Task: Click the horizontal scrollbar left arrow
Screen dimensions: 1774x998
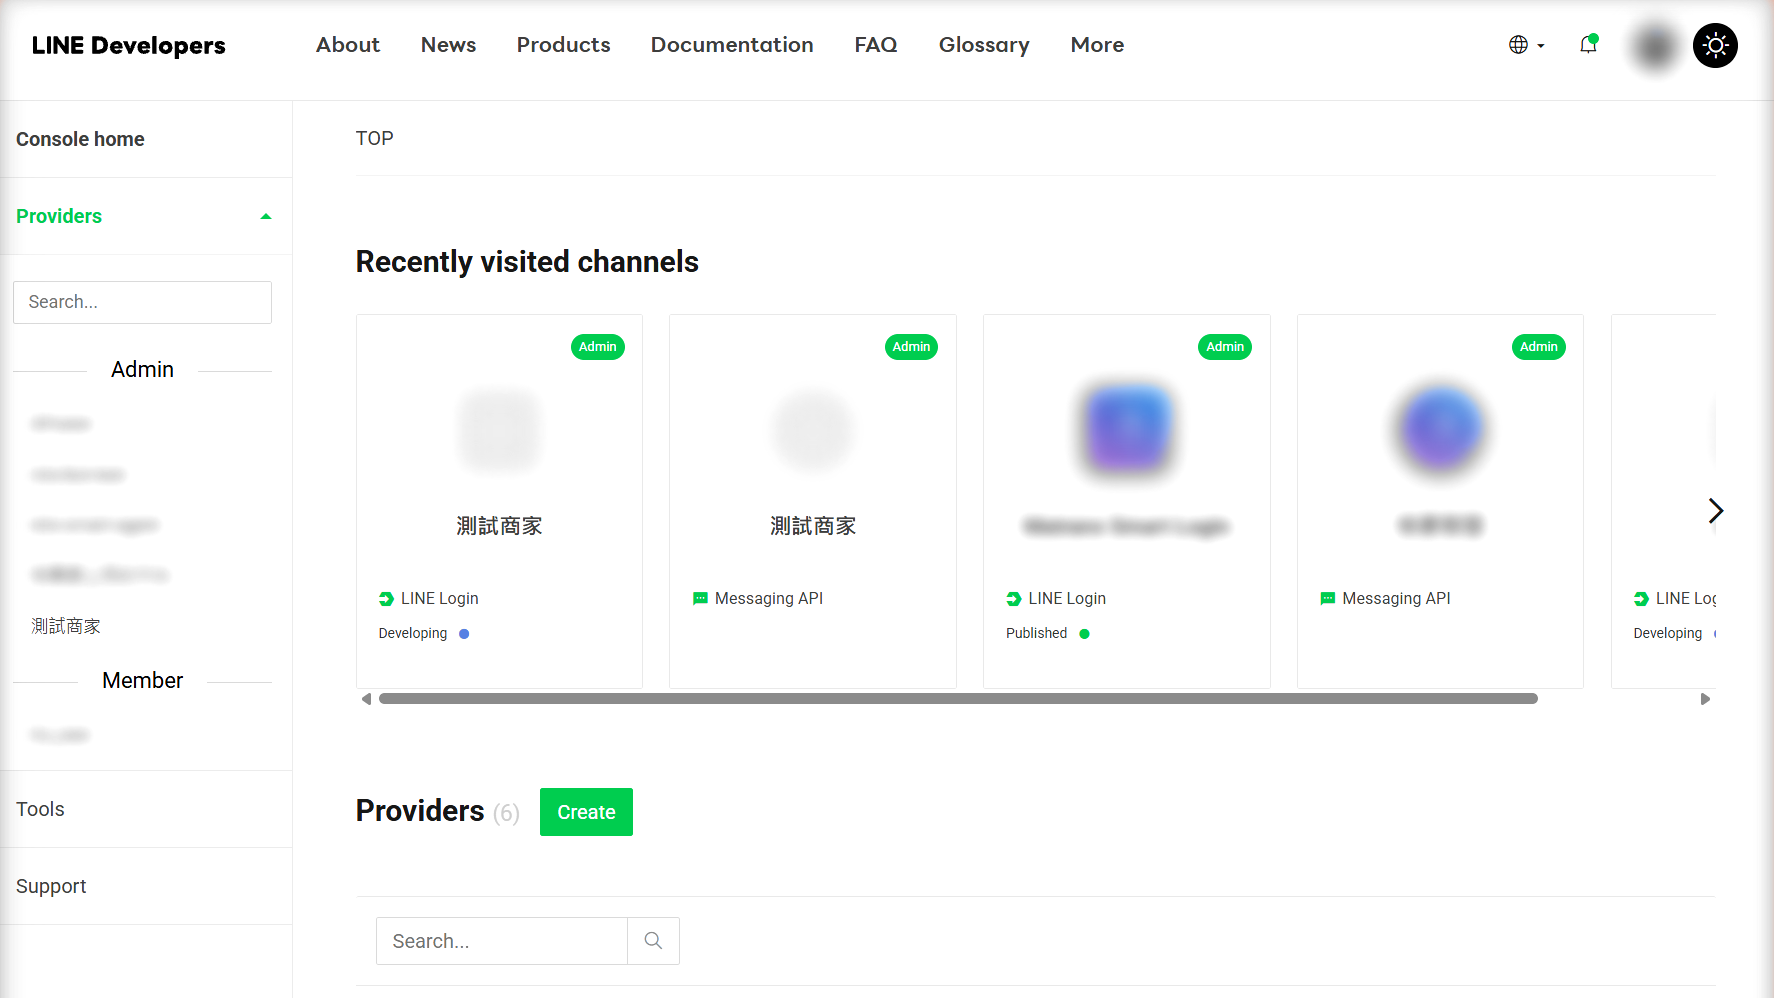Action: click(x=366, y=699)
